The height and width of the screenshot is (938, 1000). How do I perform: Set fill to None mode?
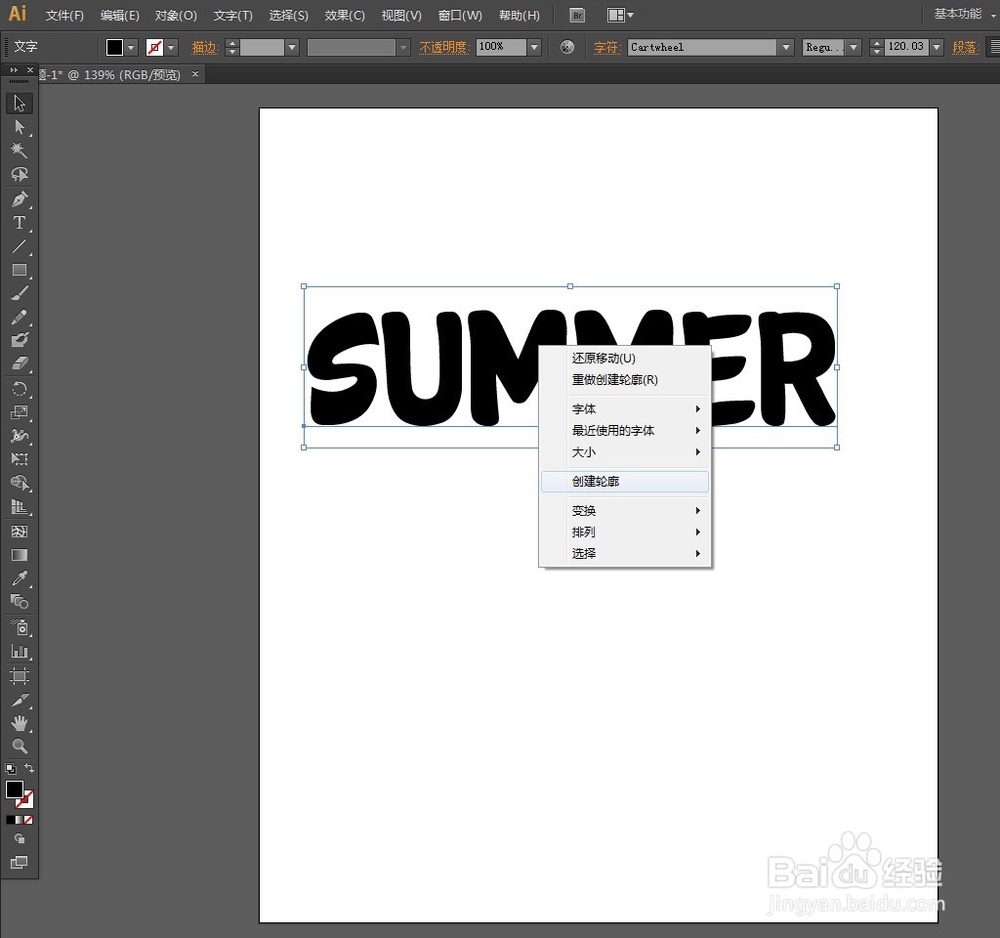tap(28, 820)
